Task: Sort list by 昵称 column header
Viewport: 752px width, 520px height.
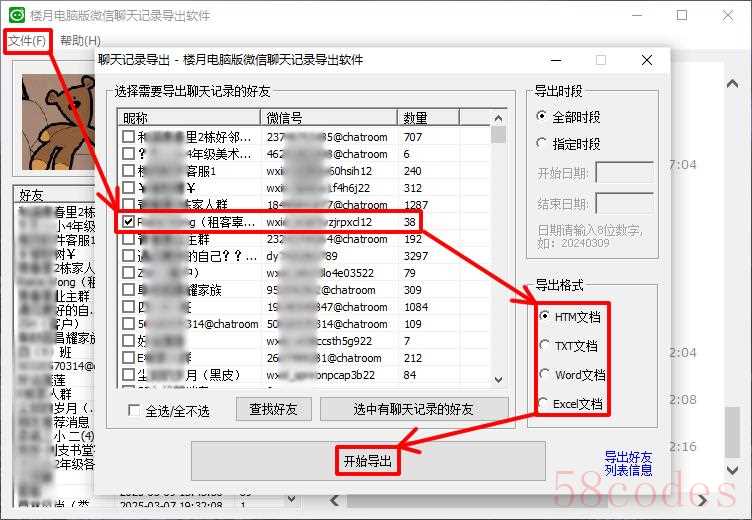Action: point(189,118)
